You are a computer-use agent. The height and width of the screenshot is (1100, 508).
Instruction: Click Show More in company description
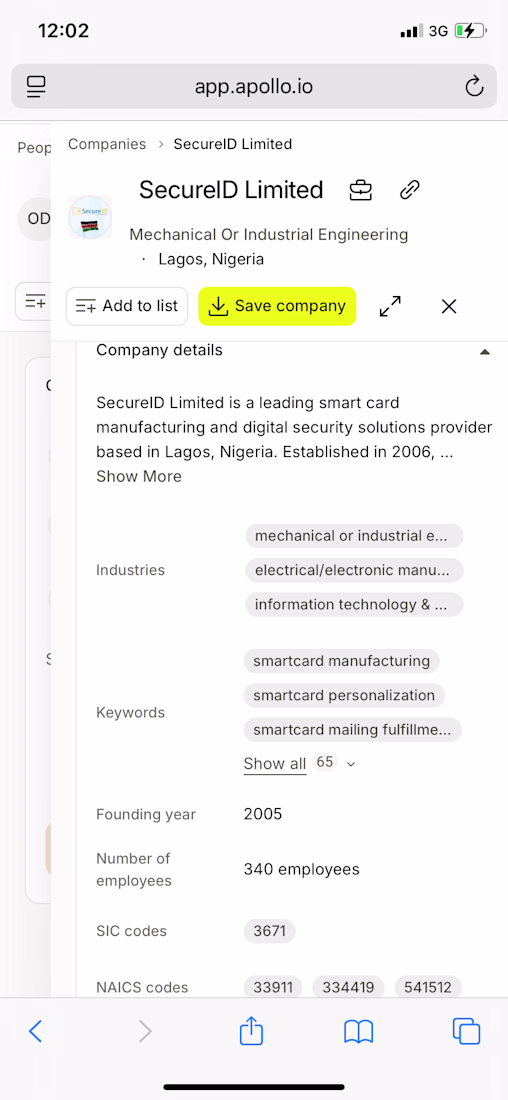coord(139,476)
